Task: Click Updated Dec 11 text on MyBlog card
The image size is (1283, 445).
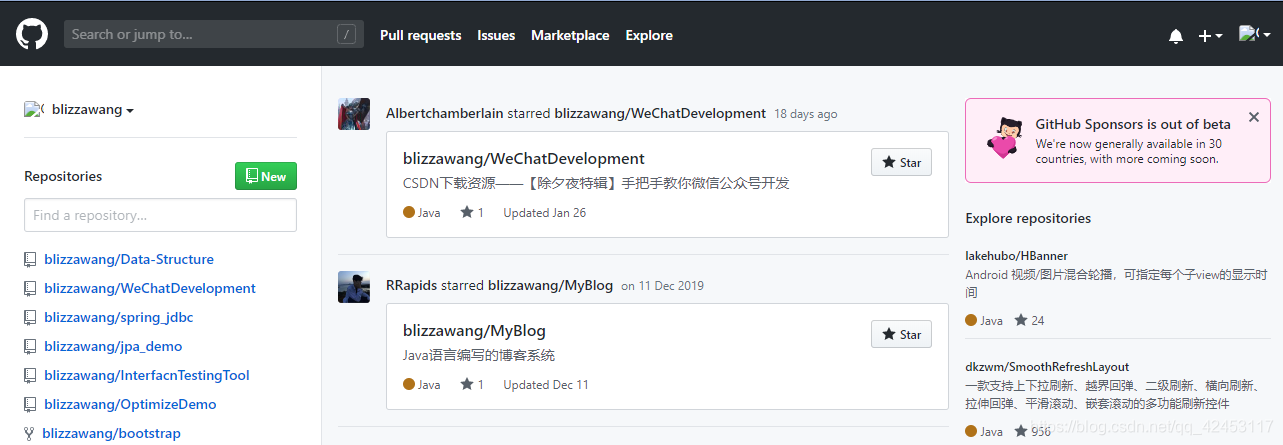Action: 546,384
